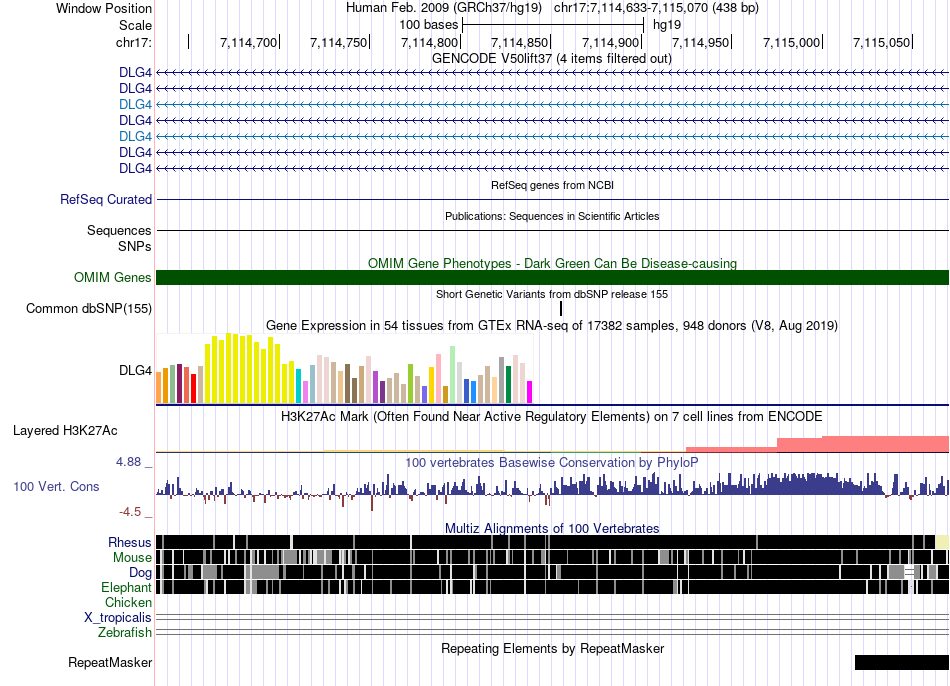Click the OMIM Genes track label

point(113,278)
